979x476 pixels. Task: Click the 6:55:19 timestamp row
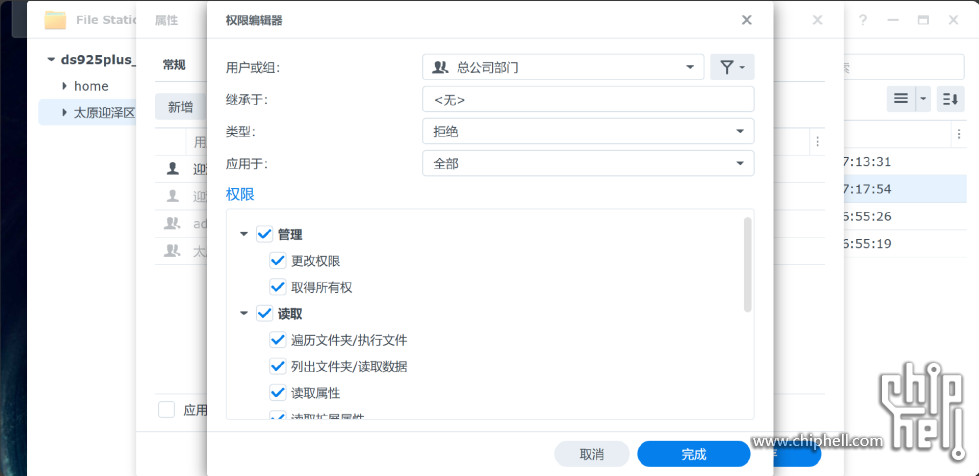(905, 244)
